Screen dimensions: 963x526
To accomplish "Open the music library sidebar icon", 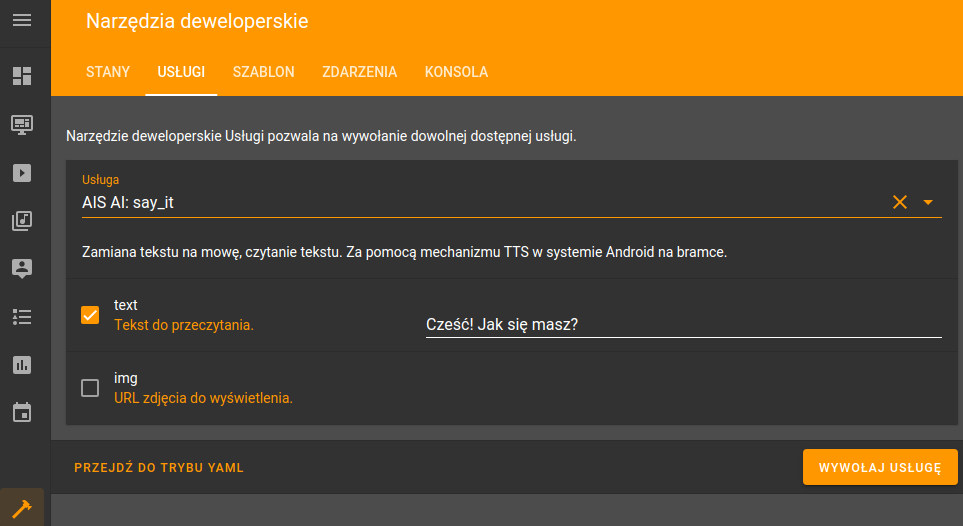I will click(x=22, y=221).
